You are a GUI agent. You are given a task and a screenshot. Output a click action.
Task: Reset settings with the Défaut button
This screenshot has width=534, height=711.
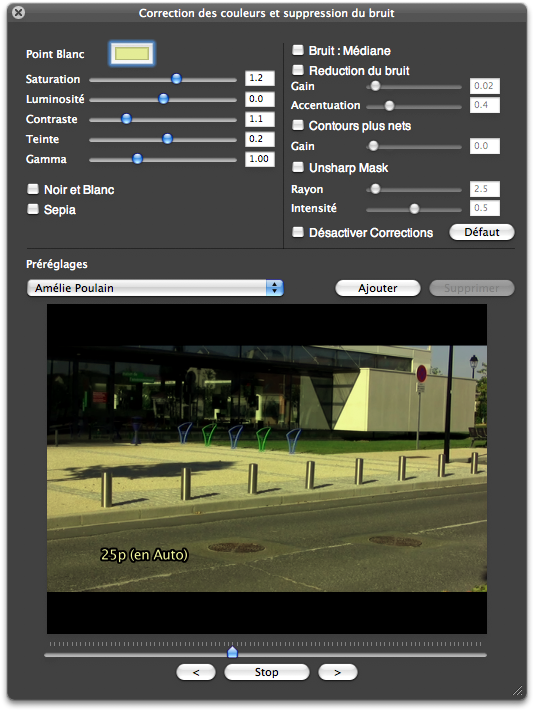coord(482,232)
